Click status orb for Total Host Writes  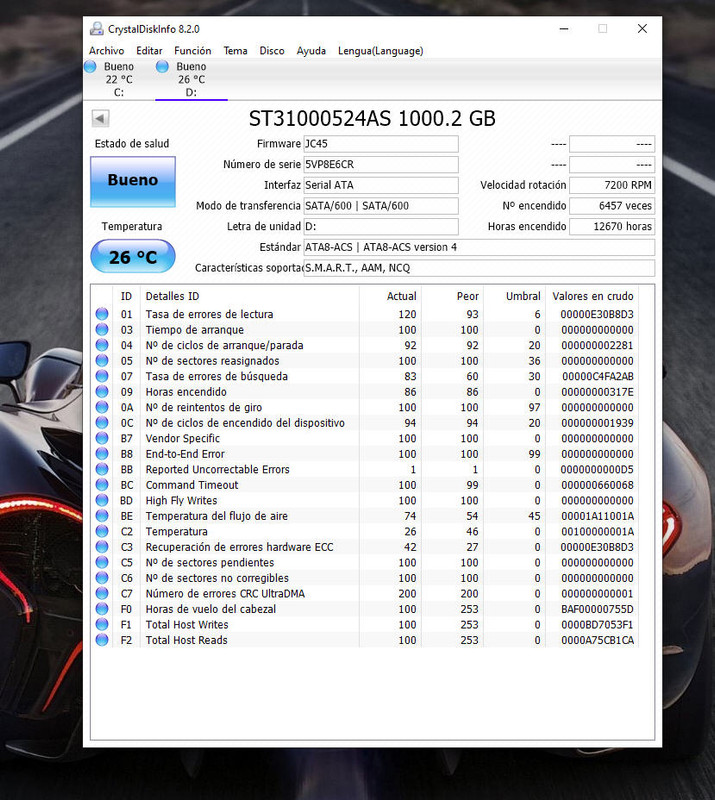point(102,624)
